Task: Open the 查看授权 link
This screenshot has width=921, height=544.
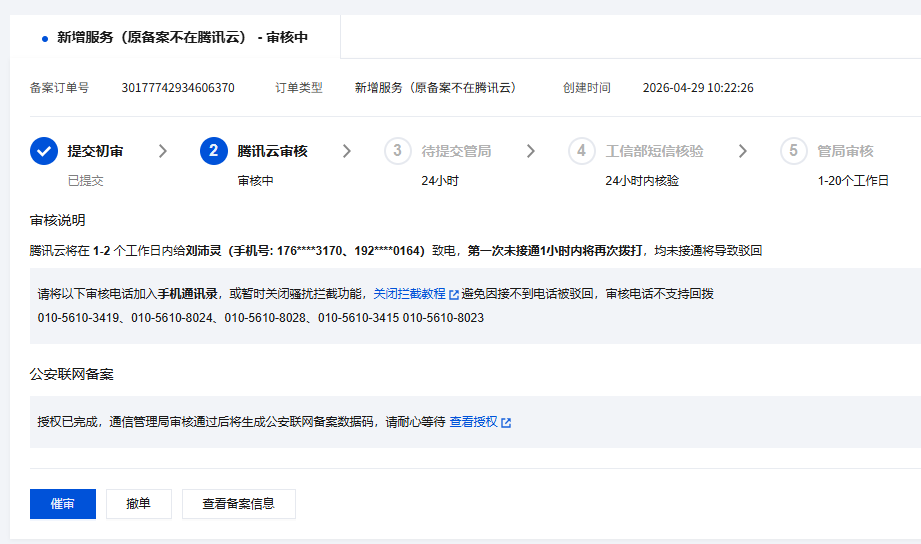Action: click(x=473, y=422)
